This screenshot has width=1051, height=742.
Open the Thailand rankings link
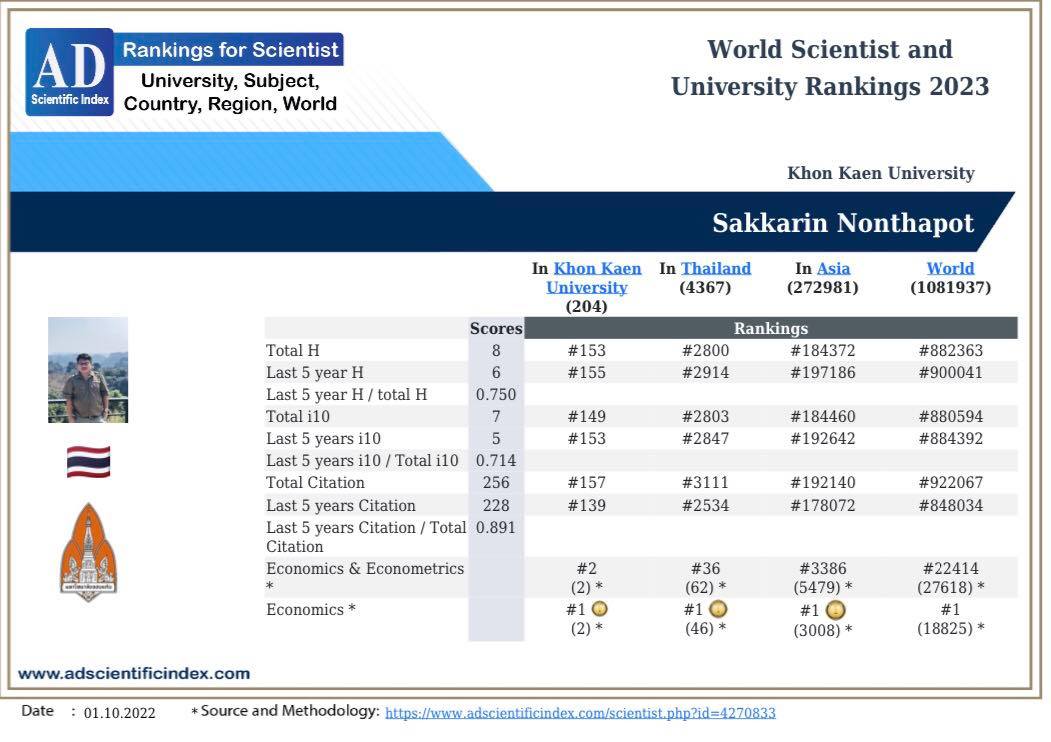click(716, 268)
